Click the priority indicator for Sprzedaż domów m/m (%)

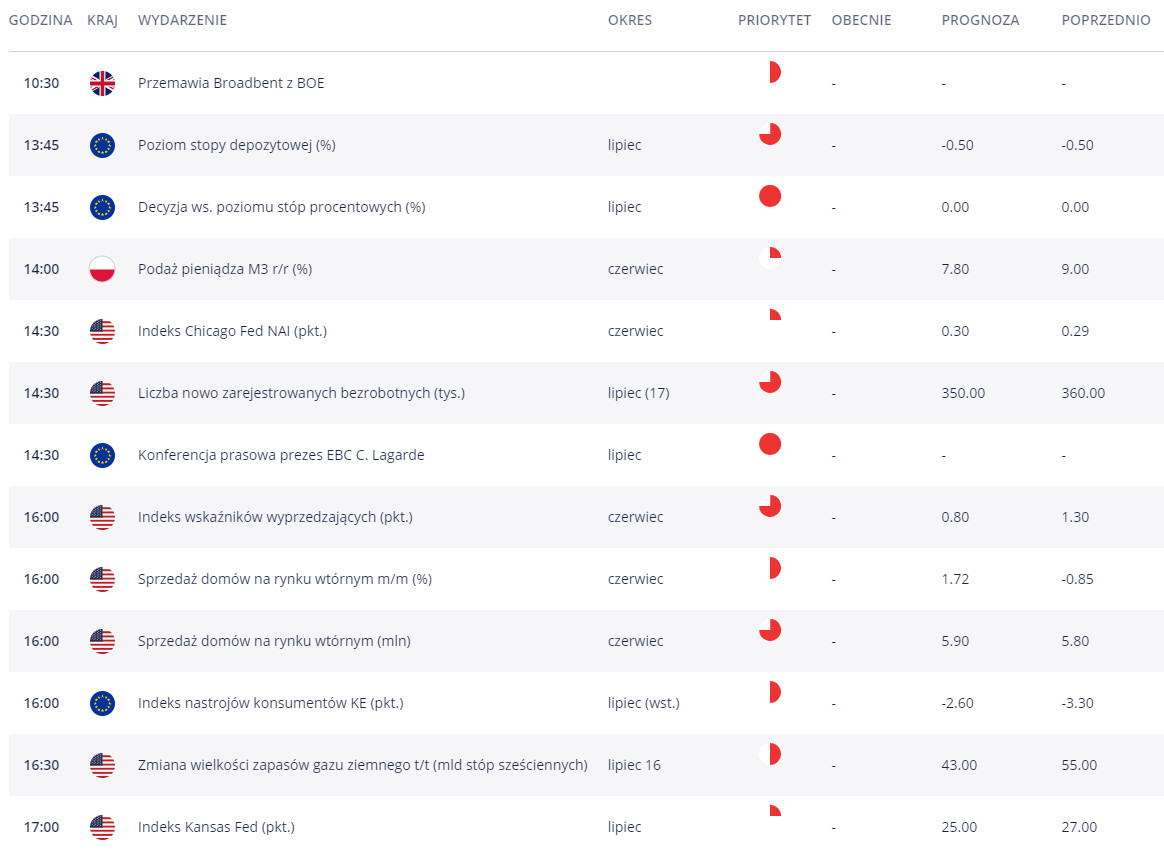[x=771, y=568]
